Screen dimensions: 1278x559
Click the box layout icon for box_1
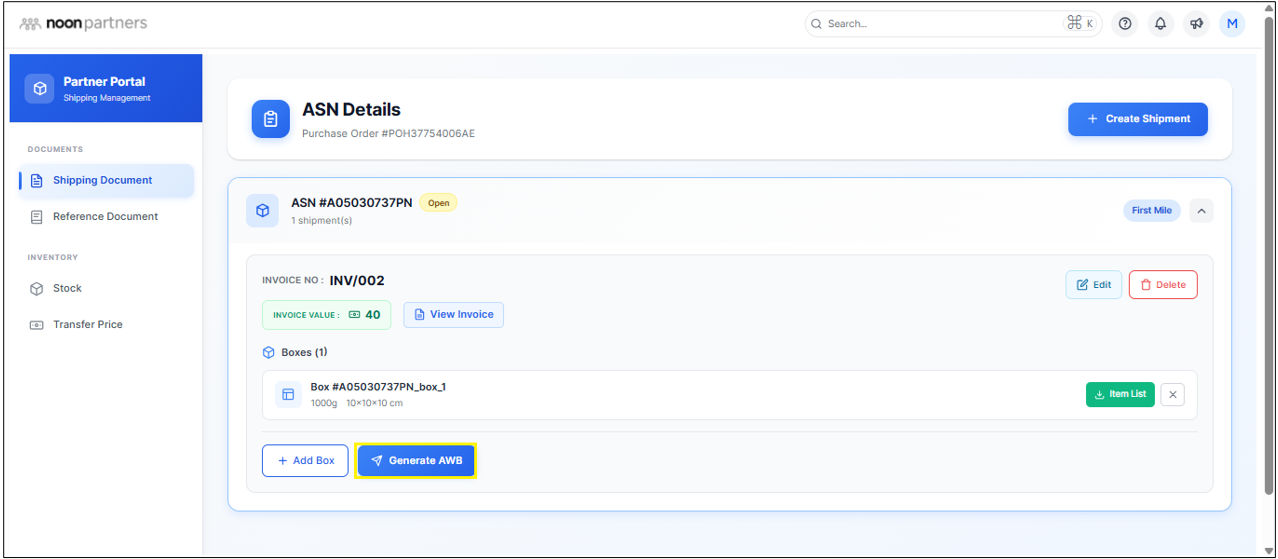tap(288, 395)
